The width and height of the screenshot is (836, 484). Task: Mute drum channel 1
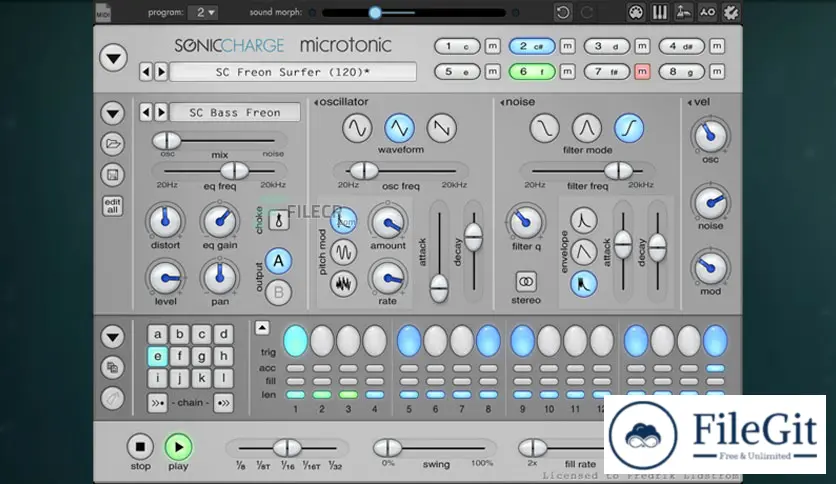(x=492, y=46)
